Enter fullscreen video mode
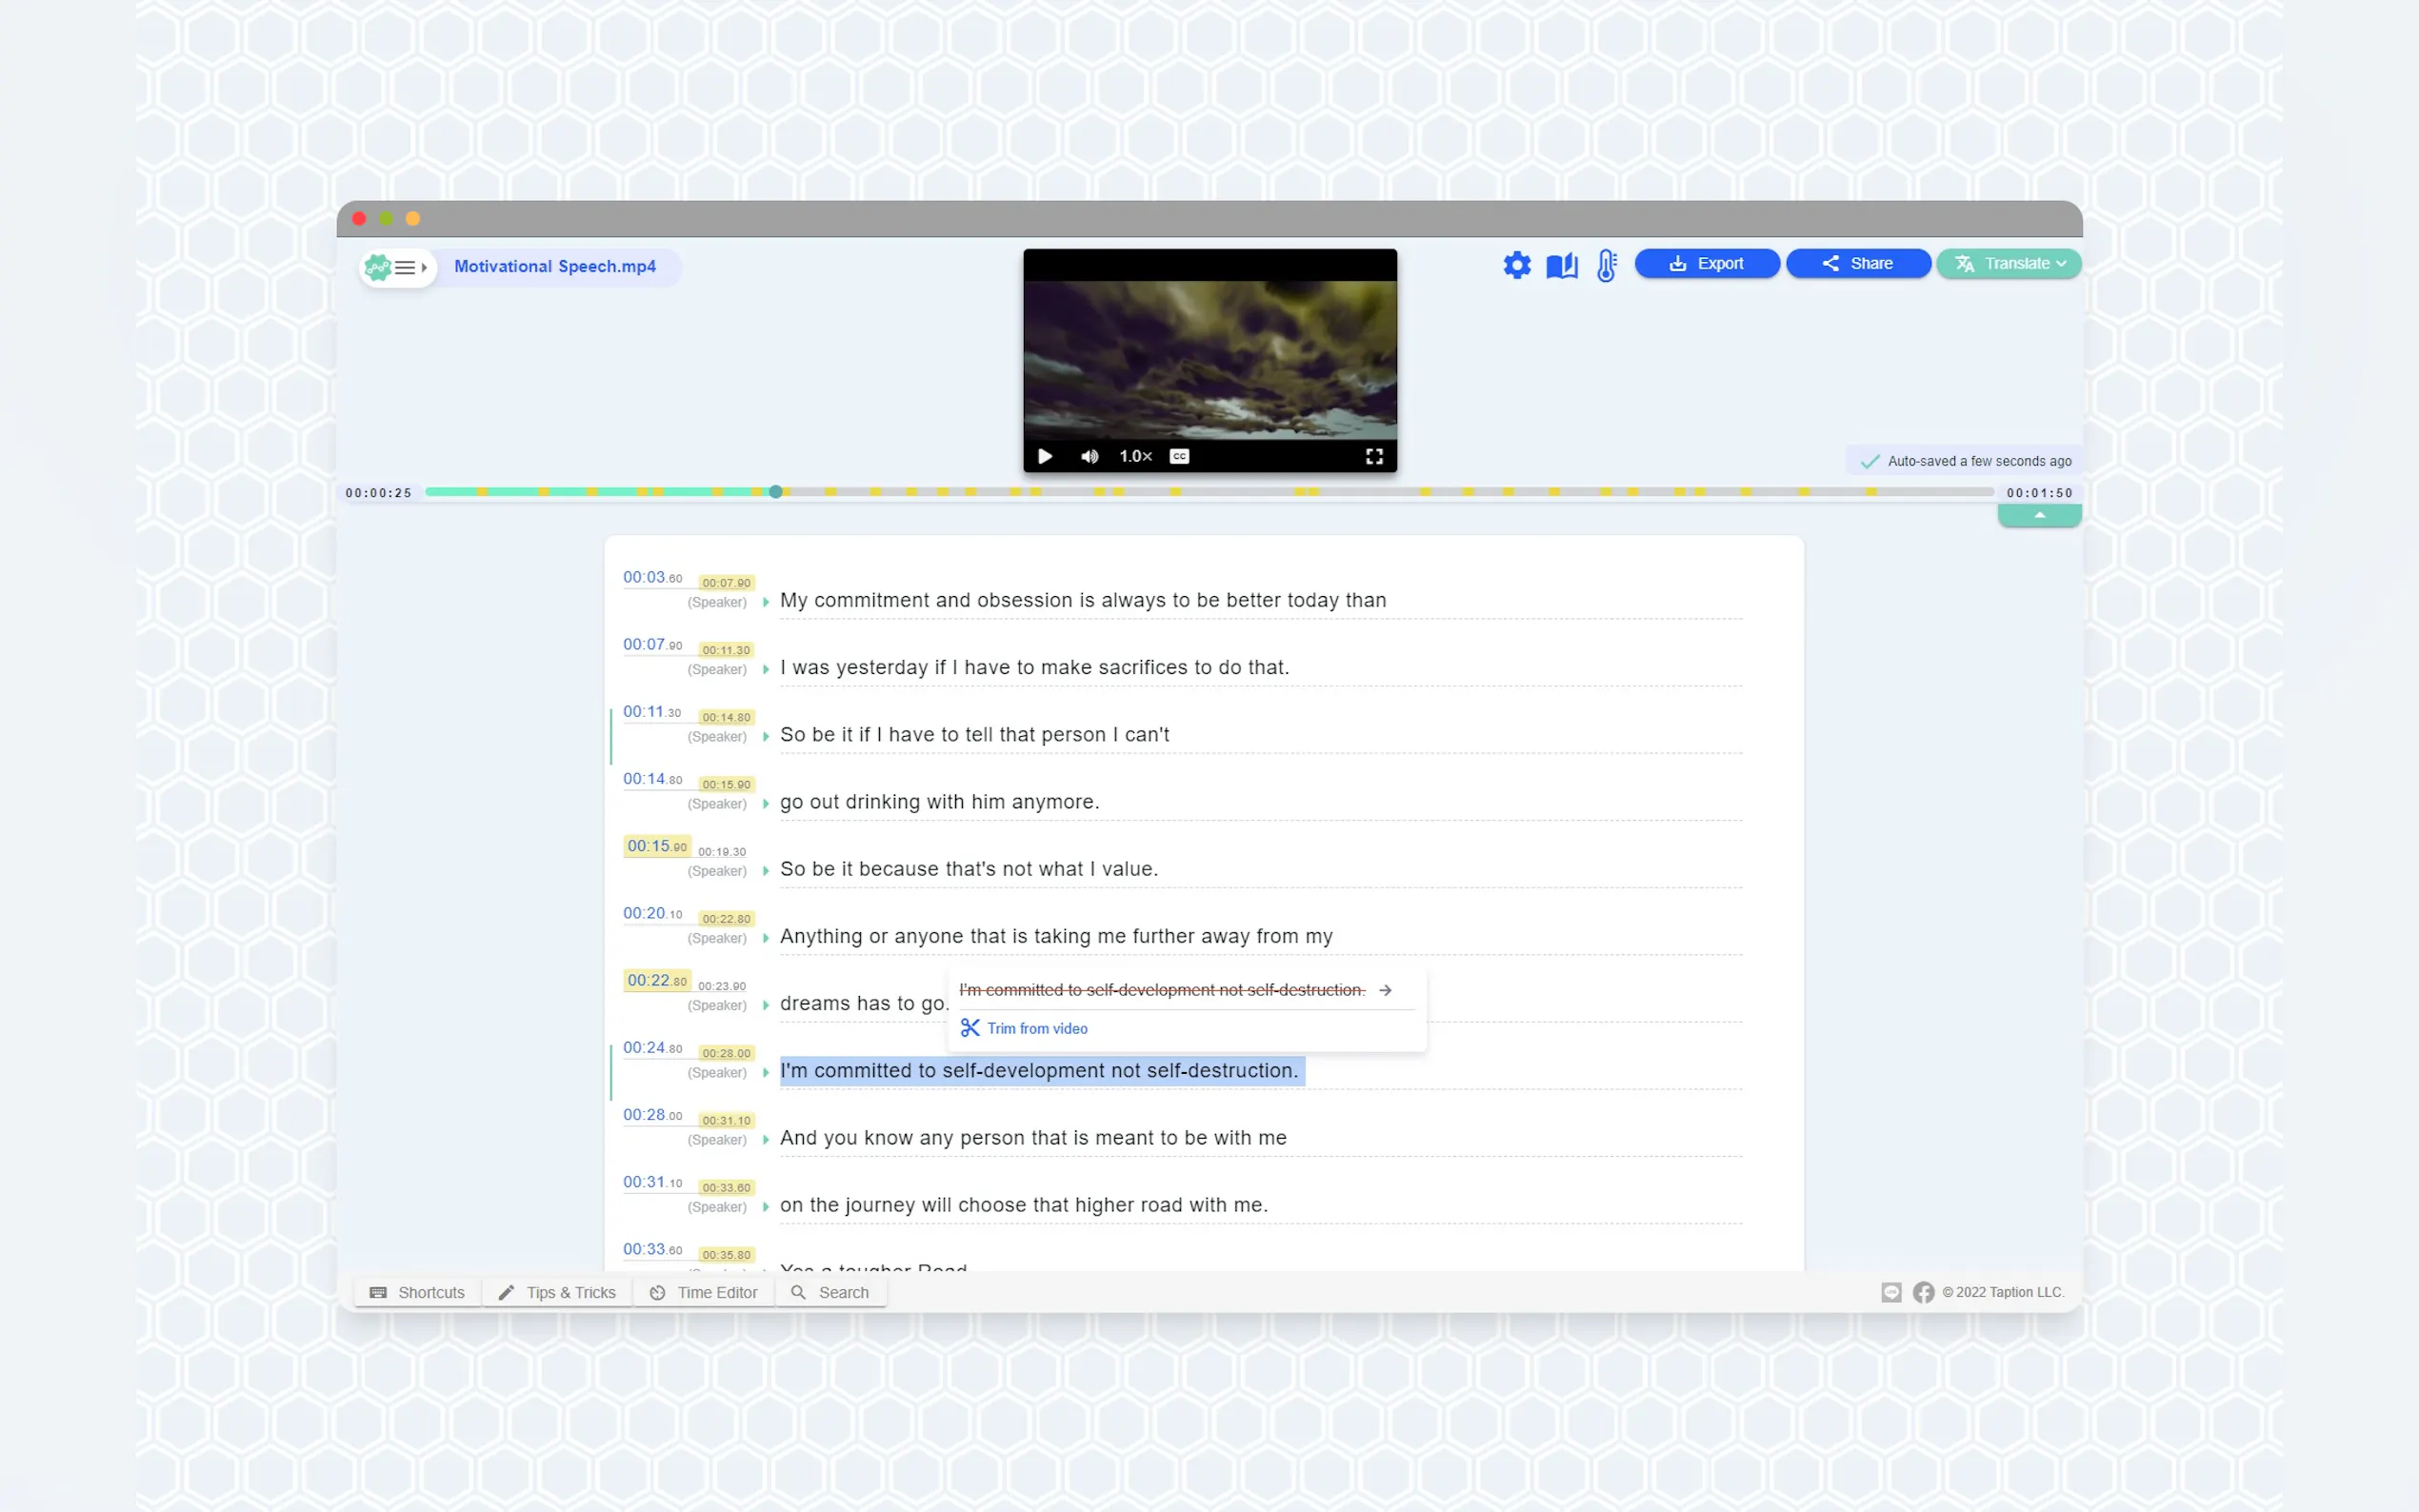The height and width of the screenshot is (1512, 2419). (x=1374, y=456)
